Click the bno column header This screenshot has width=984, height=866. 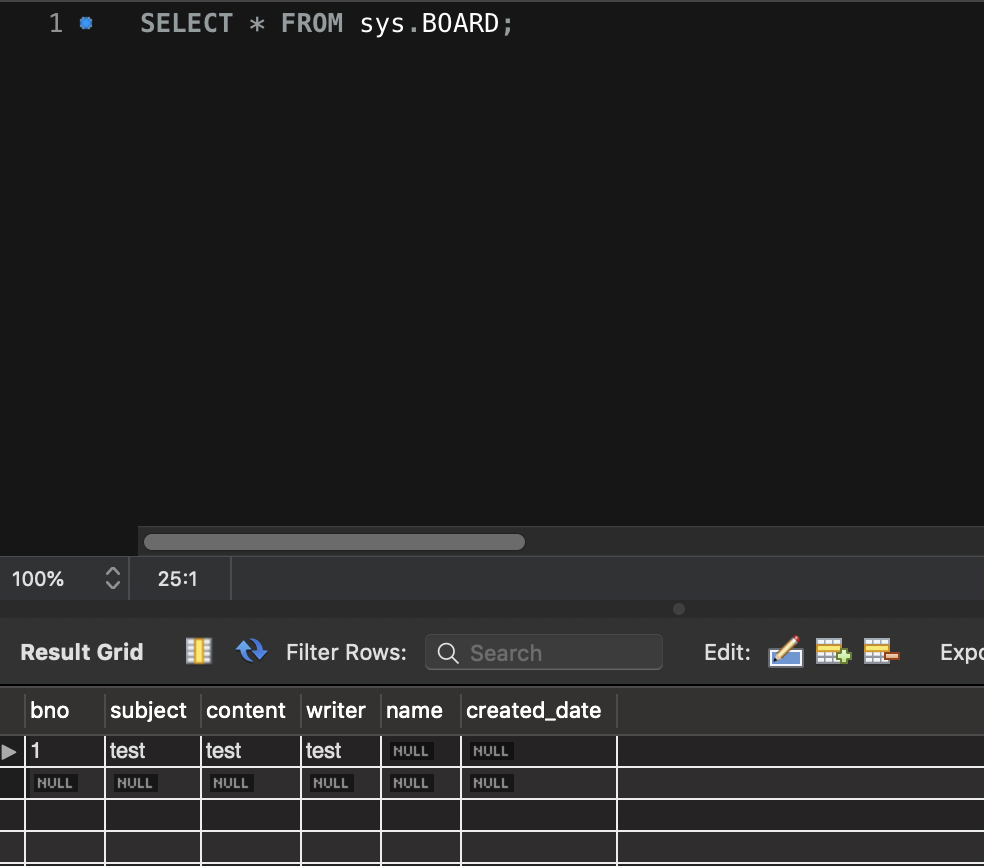[x=65, y=710]
